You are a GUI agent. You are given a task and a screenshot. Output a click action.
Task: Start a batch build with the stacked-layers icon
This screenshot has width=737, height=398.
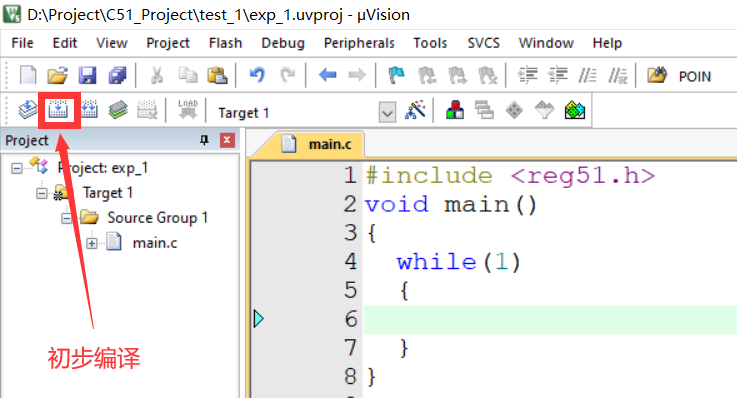point(118,110)
